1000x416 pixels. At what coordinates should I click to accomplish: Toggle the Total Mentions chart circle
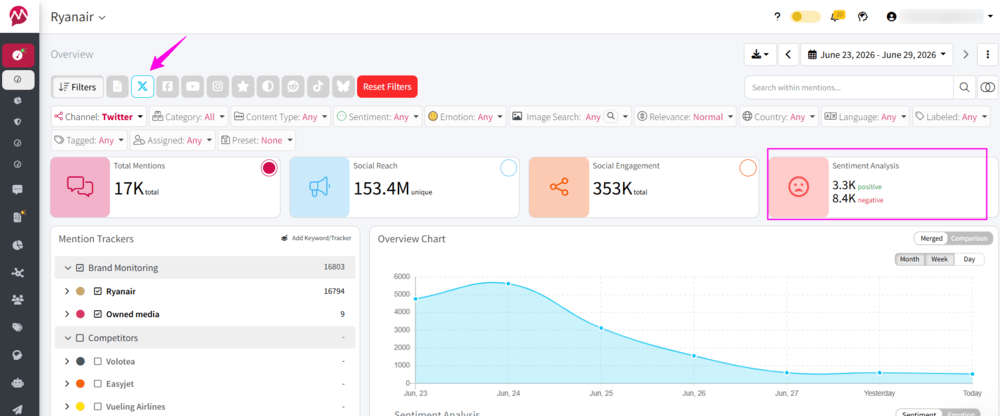269,168
